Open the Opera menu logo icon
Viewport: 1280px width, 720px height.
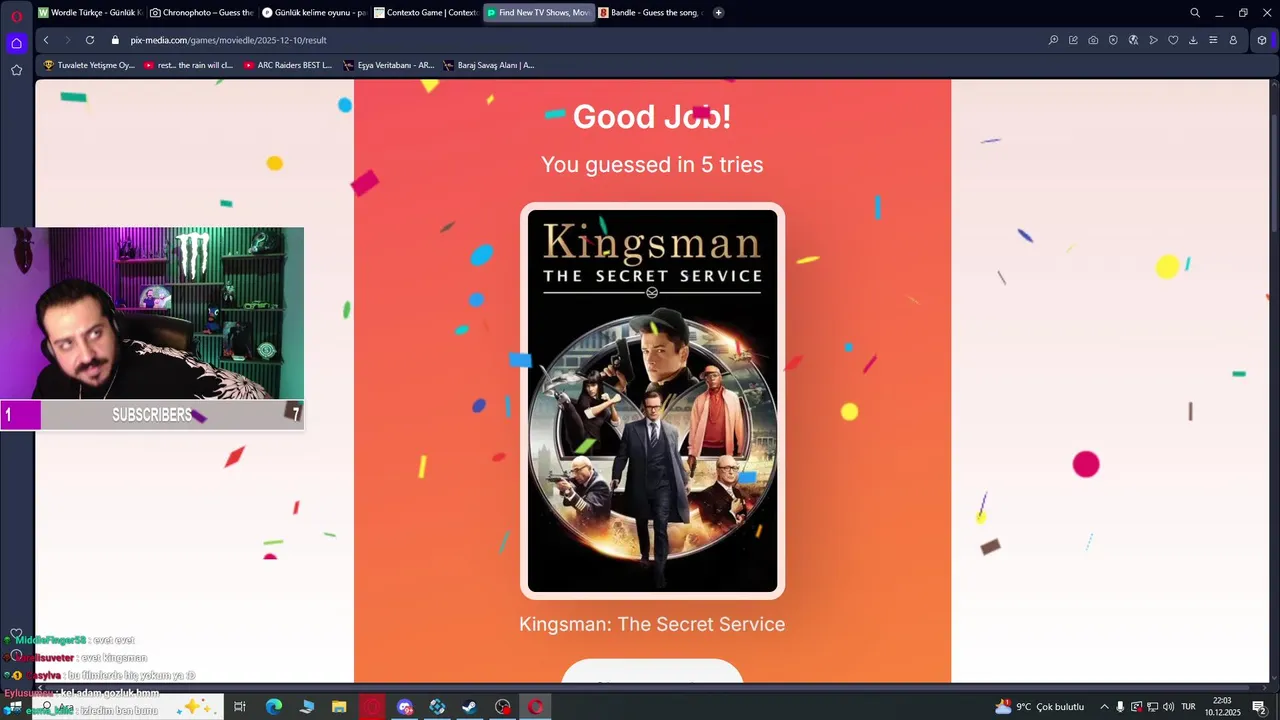16,15
